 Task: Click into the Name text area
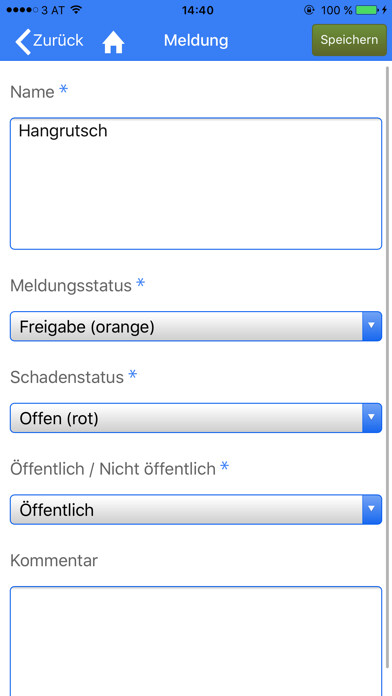196,183
